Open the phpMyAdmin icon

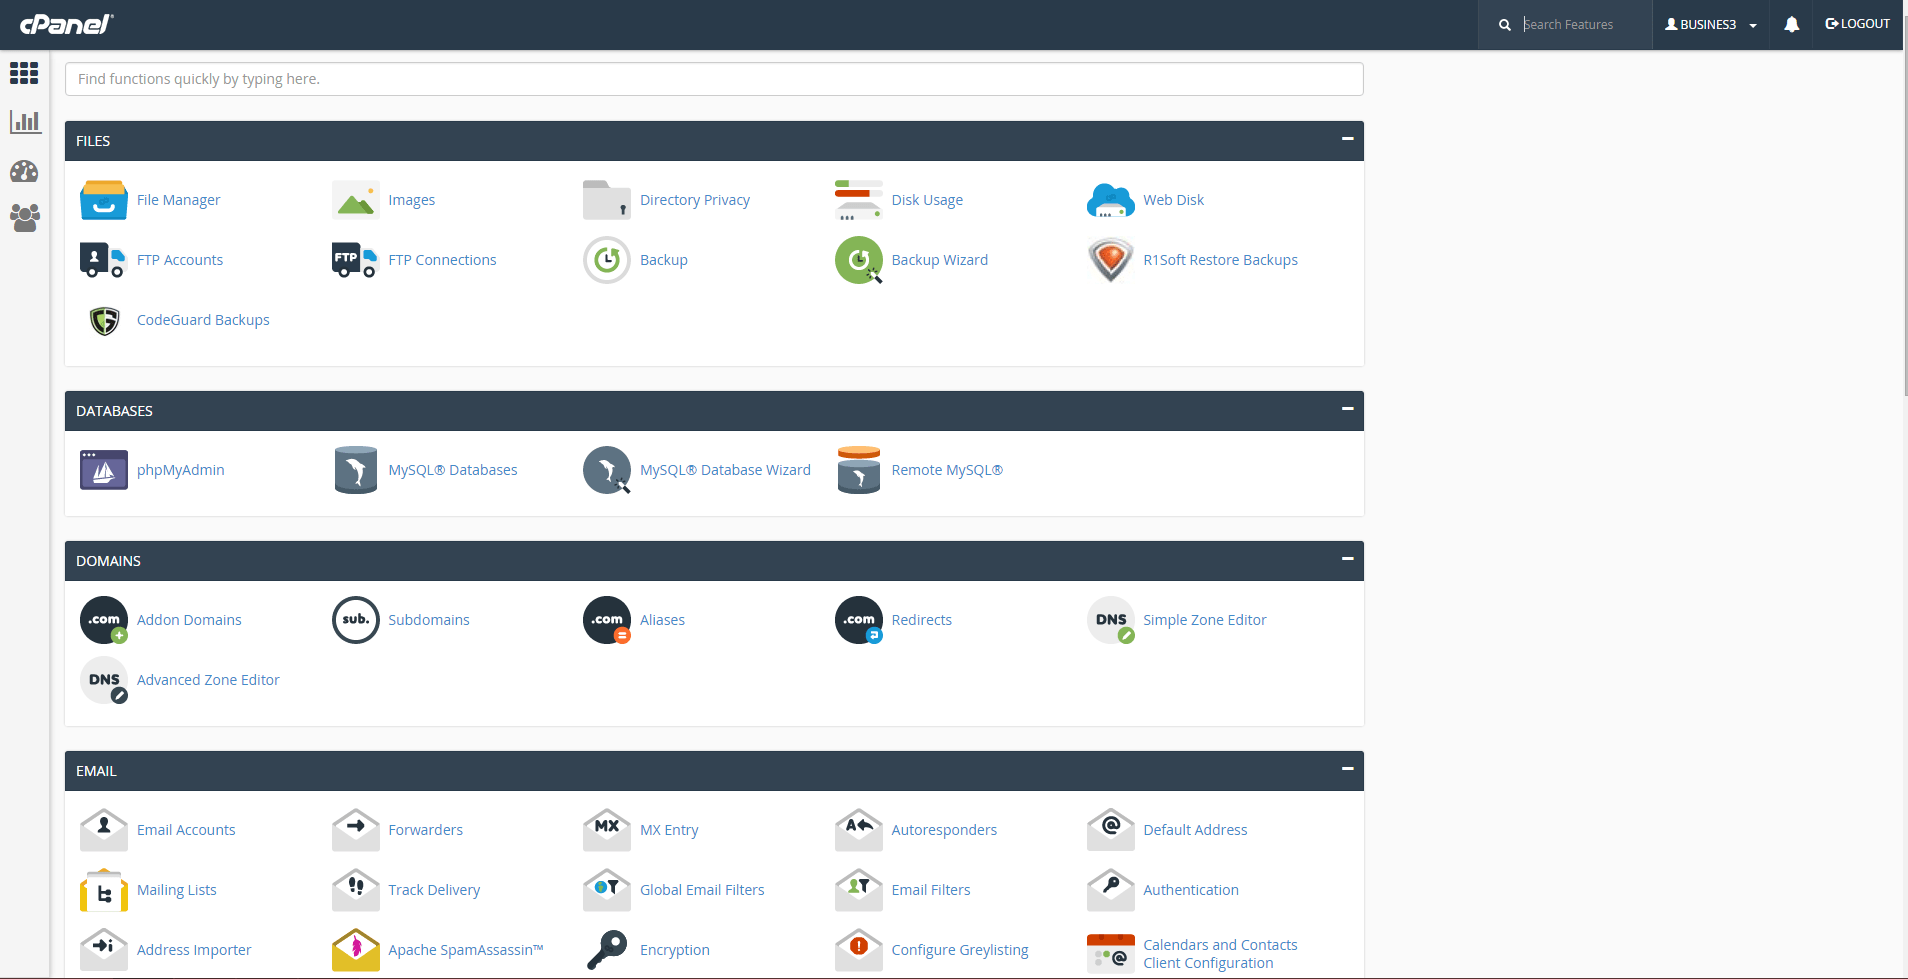click(x=104, y=470)
